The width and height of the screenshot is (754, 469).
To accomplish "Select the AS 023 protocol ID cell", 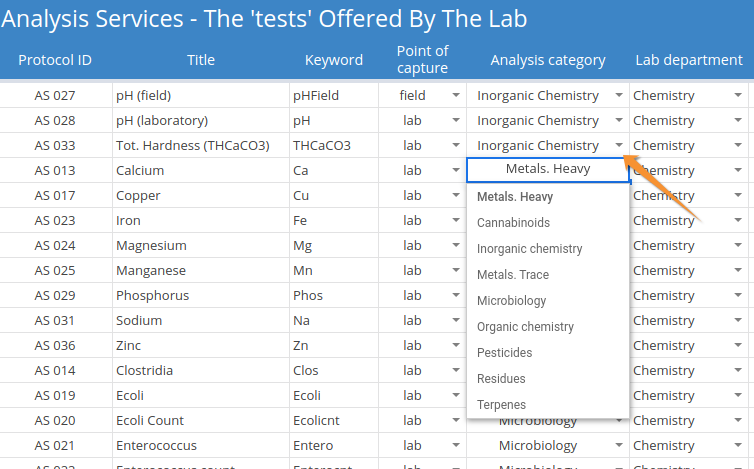I will pos(55,221).
